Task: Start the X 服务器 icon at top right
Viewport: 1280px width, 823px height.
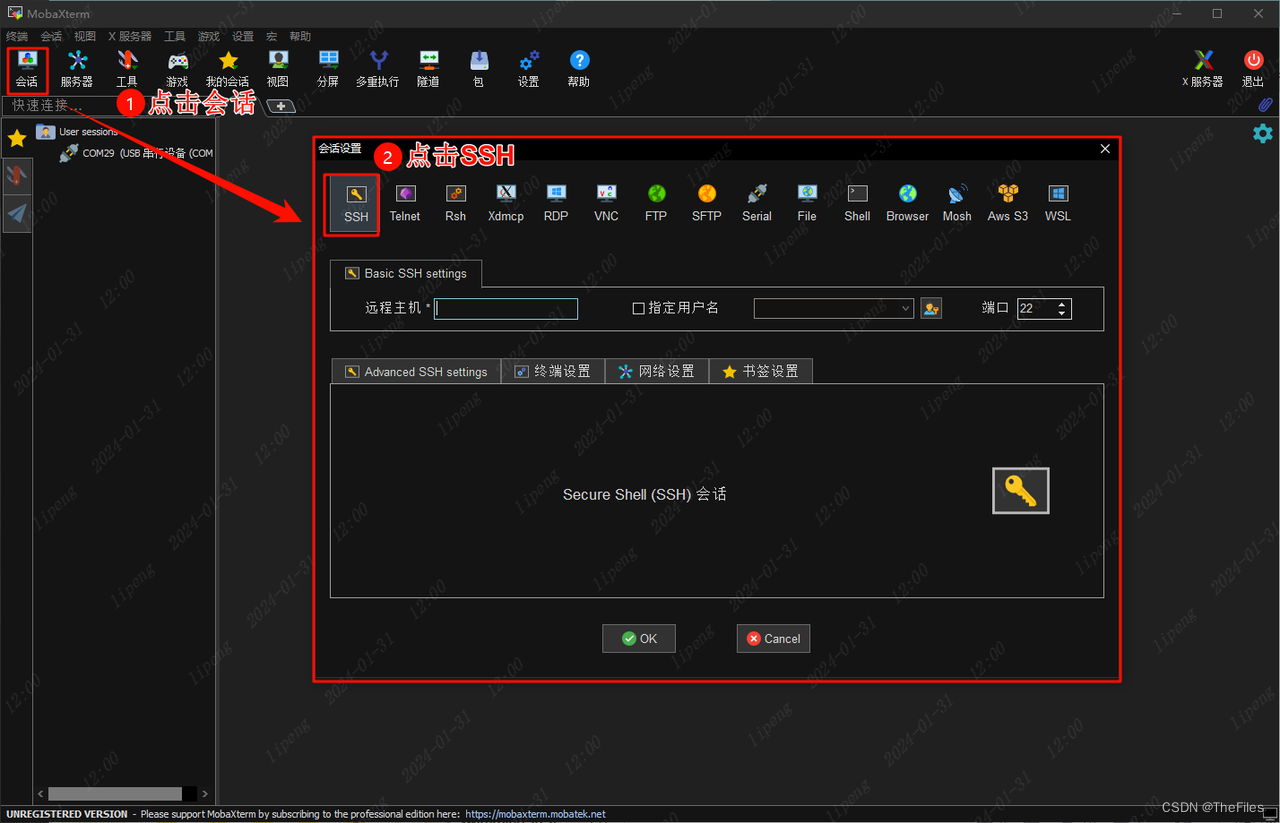Action: tap(1203, 70)
